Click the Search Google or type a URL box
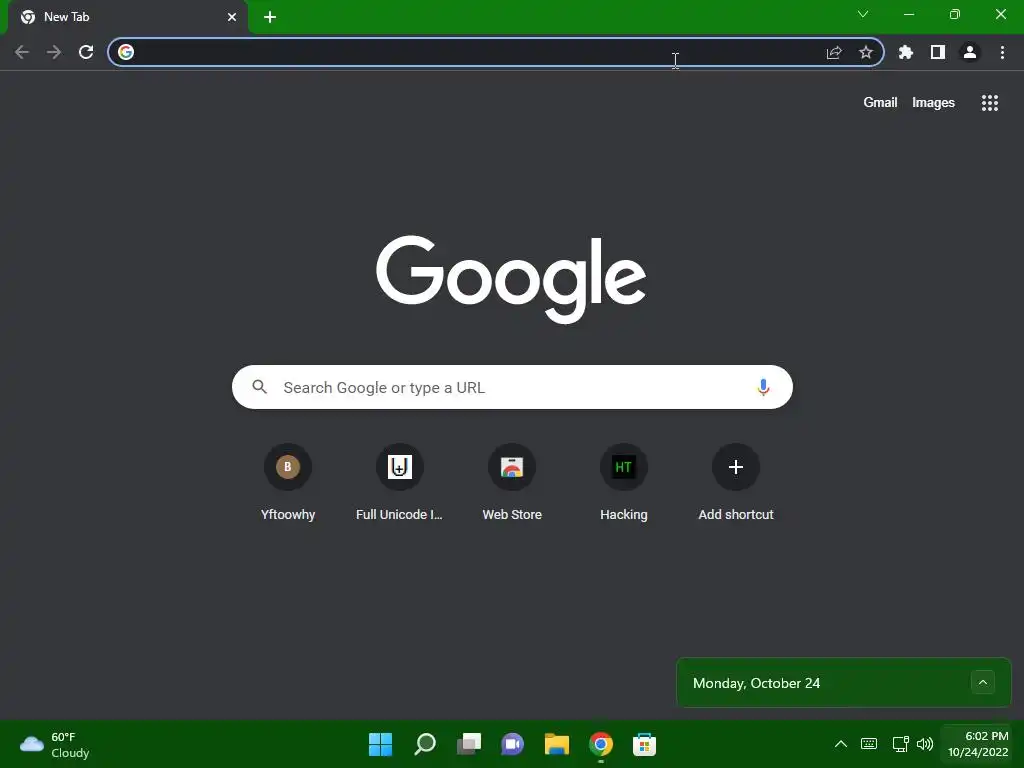This screenshot has height=768, width=1024. coord(512,387)
